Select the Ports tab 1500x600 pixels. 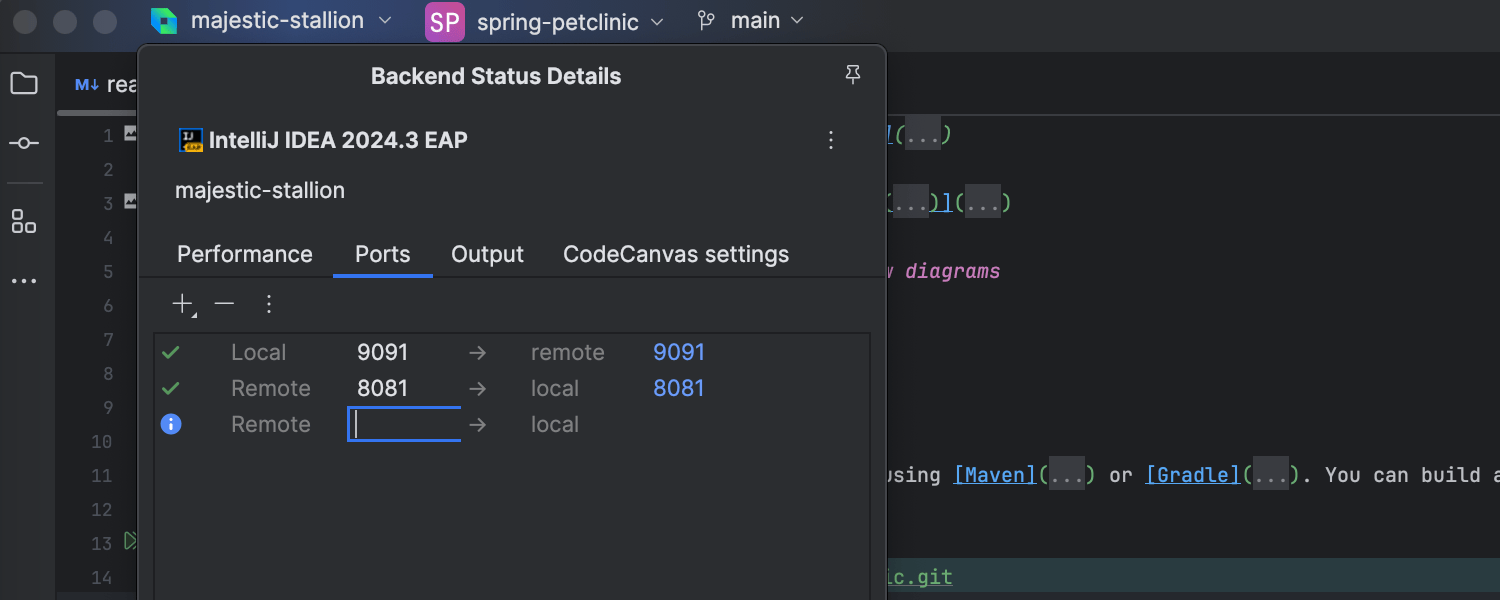[382, 254]
